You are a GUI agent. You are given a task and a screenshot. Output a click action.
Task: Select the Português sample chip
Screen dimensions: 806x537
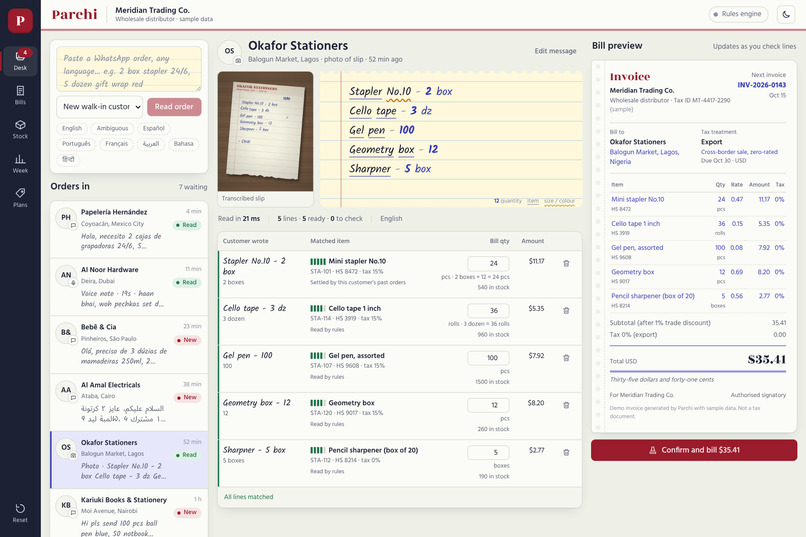click(76, 143)
